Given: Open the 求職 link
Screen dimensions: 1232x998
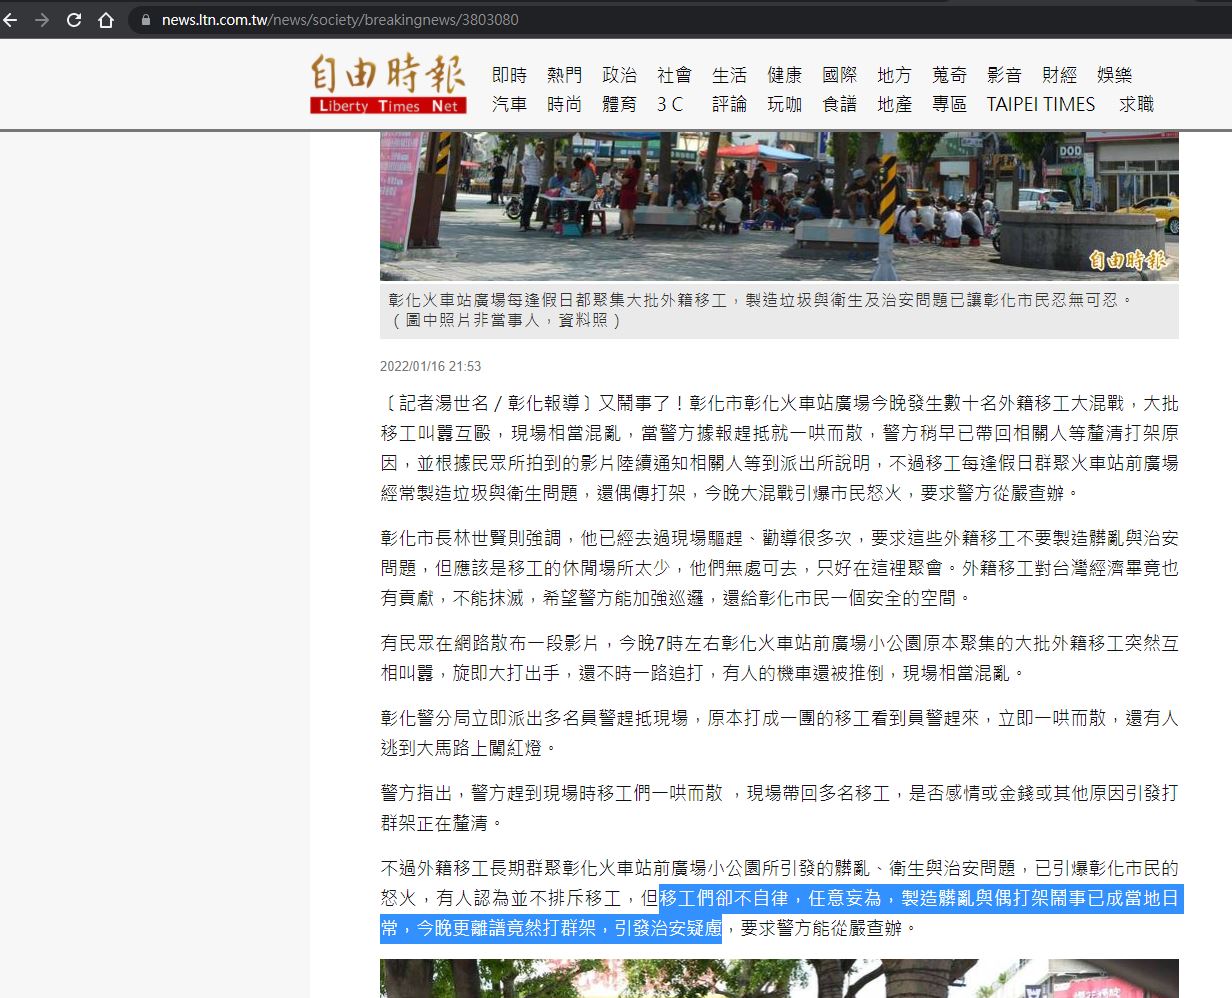Looking at the screenshot, I should click(x=1136, y=104).
